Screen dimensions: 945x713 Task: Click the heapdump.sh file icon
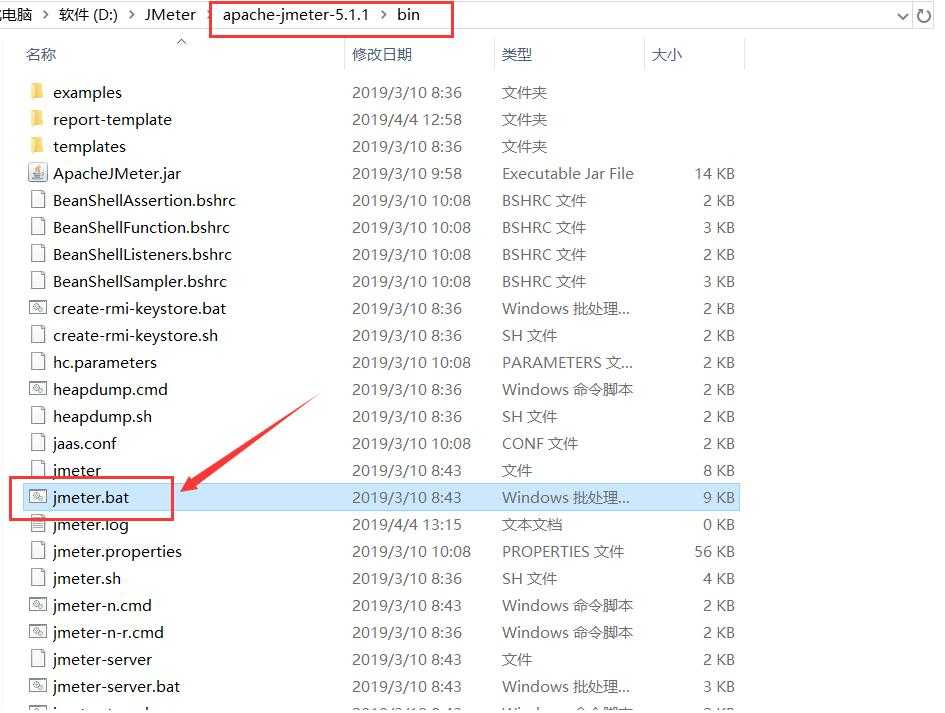(x=38, y=416)
